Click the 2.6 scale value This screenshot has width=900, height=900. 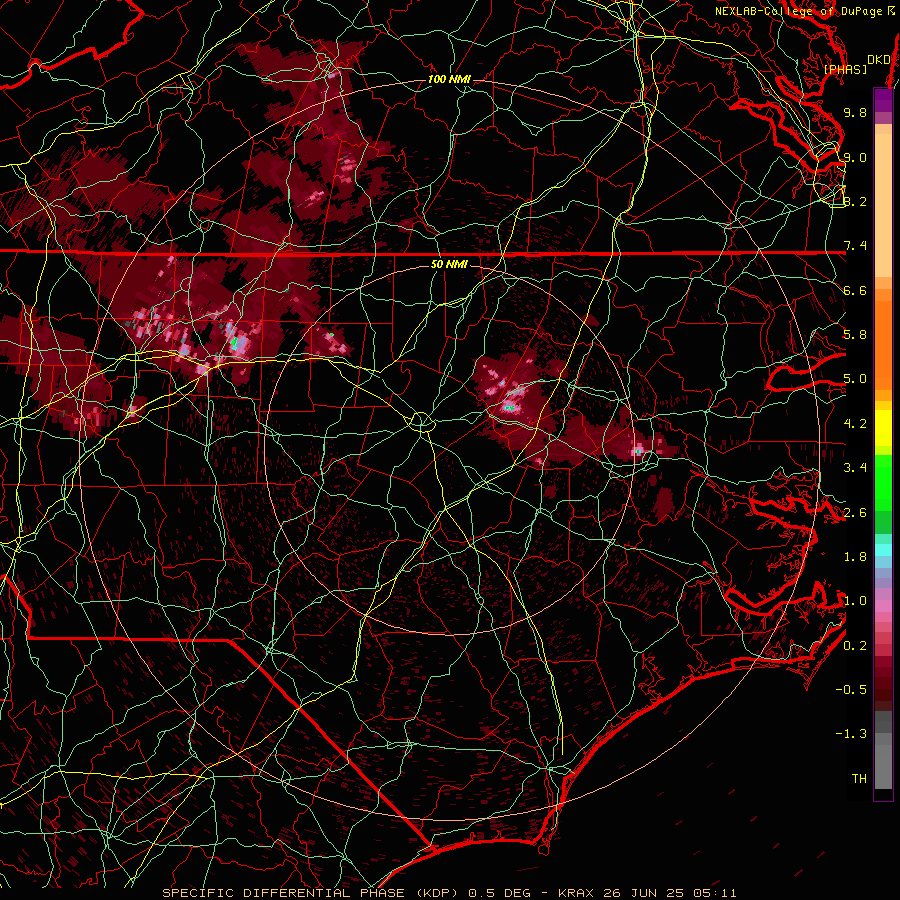pyautogui.click(x=855, y=513)
